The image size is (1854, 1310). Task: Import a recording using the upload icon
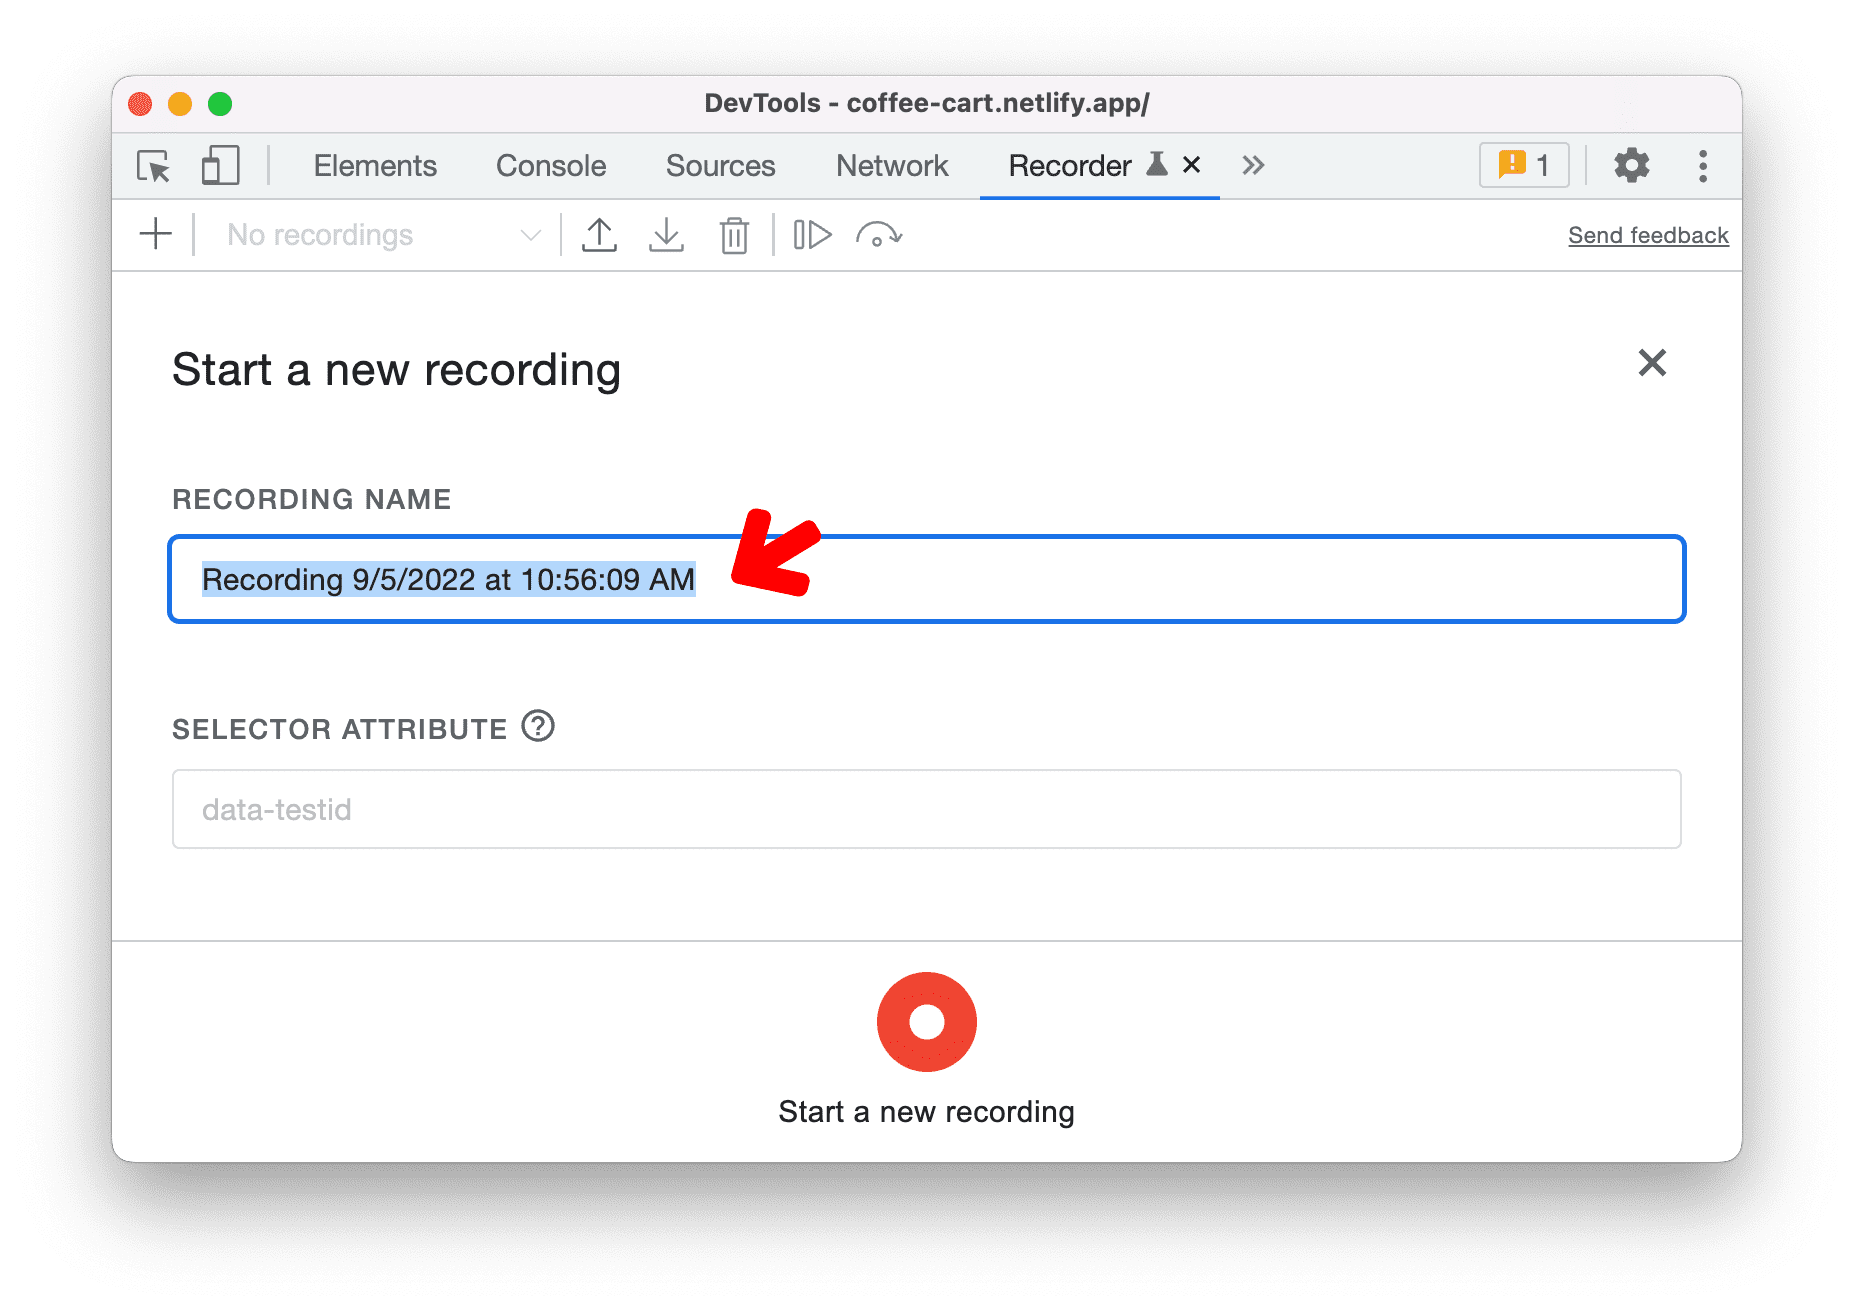click(x=600, y=235)
